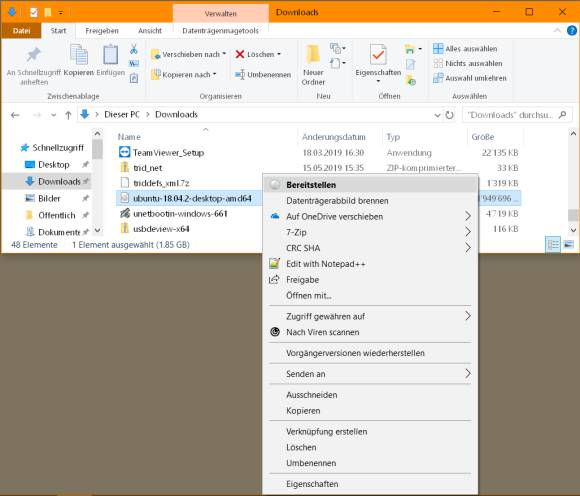Click Umbenennen in the Organisieren group
The image size is (580, 496).
[263, 75]
